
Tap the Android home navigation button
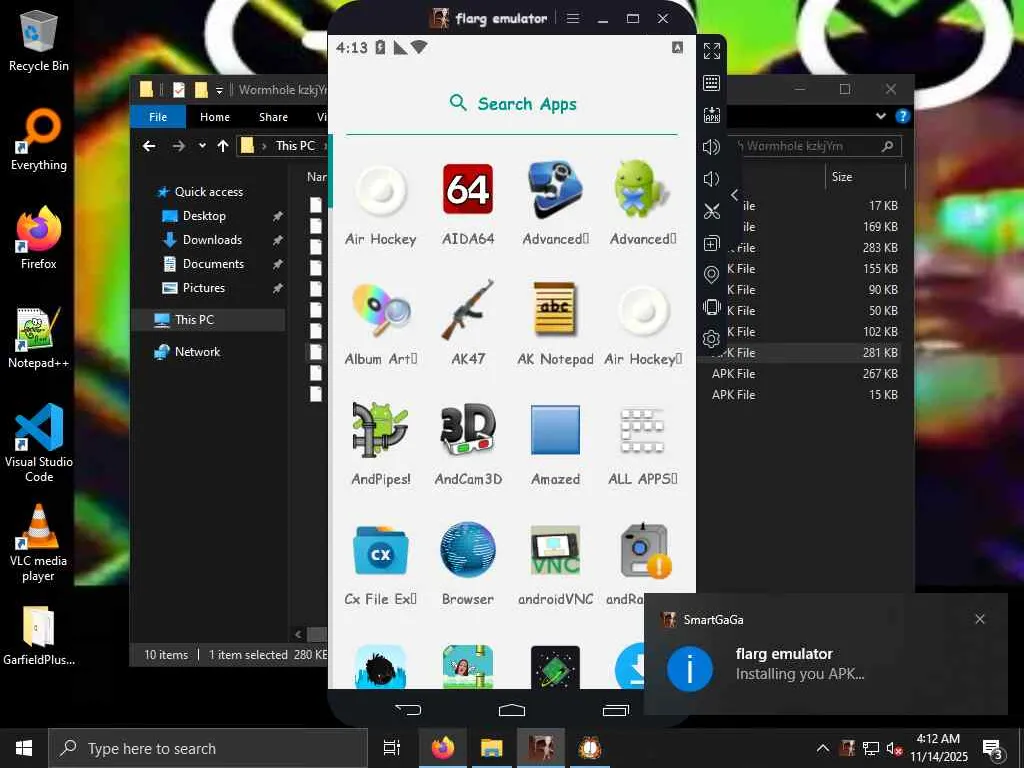[x=511, y=709]
